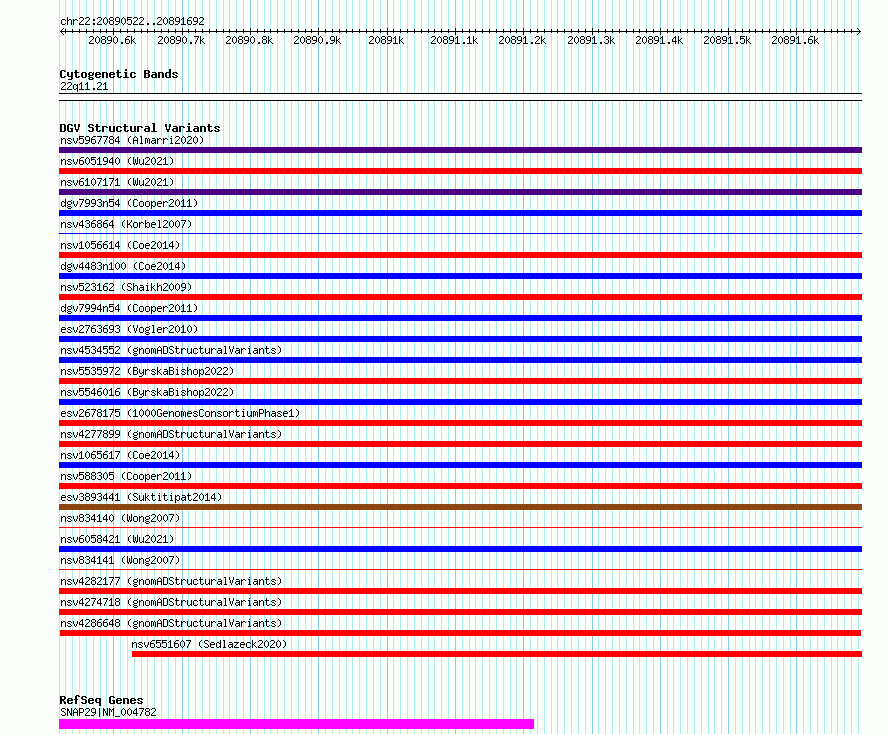The width and height of the screenshot is (890, 734).
Task: Open nsv6107171 (Wu2021) variant label
Action: tap(117, 182)
